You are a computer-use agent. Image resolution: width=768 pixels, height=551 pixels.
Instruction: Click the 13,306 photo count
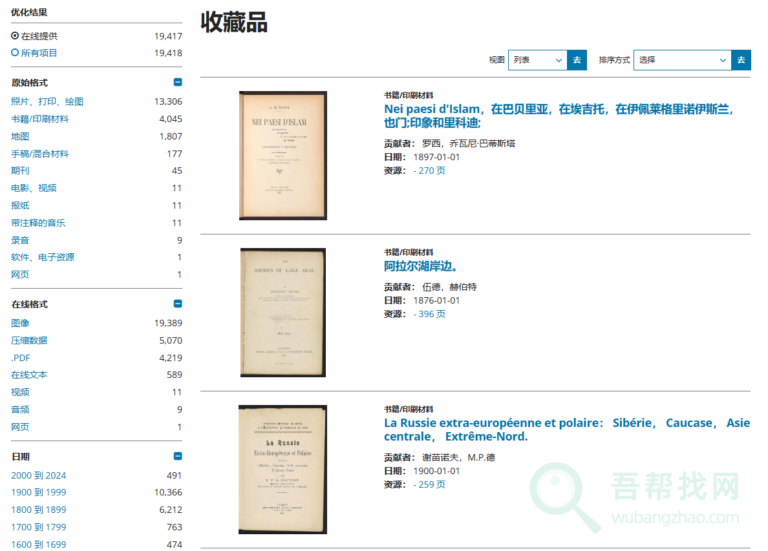coord(168,101)
